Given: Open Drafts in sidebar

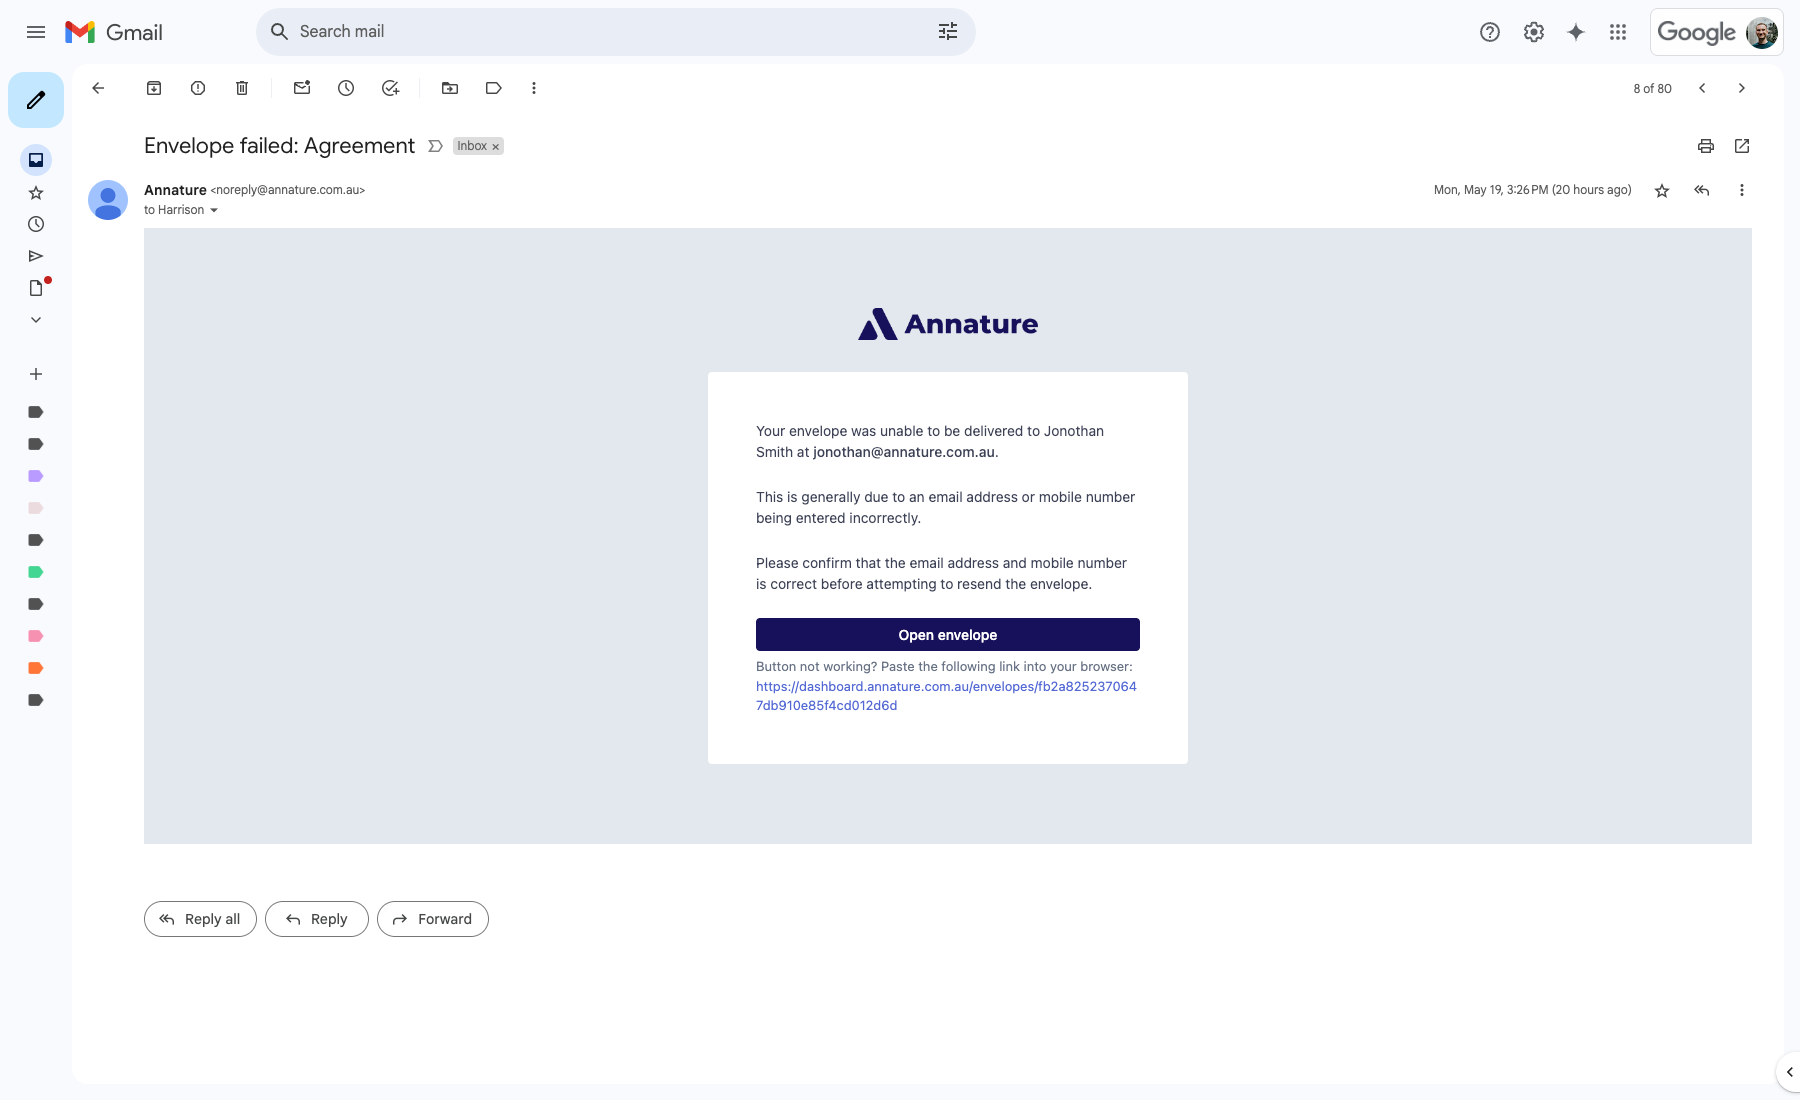Looking at the screenshot, I should [x=36, y=288].
